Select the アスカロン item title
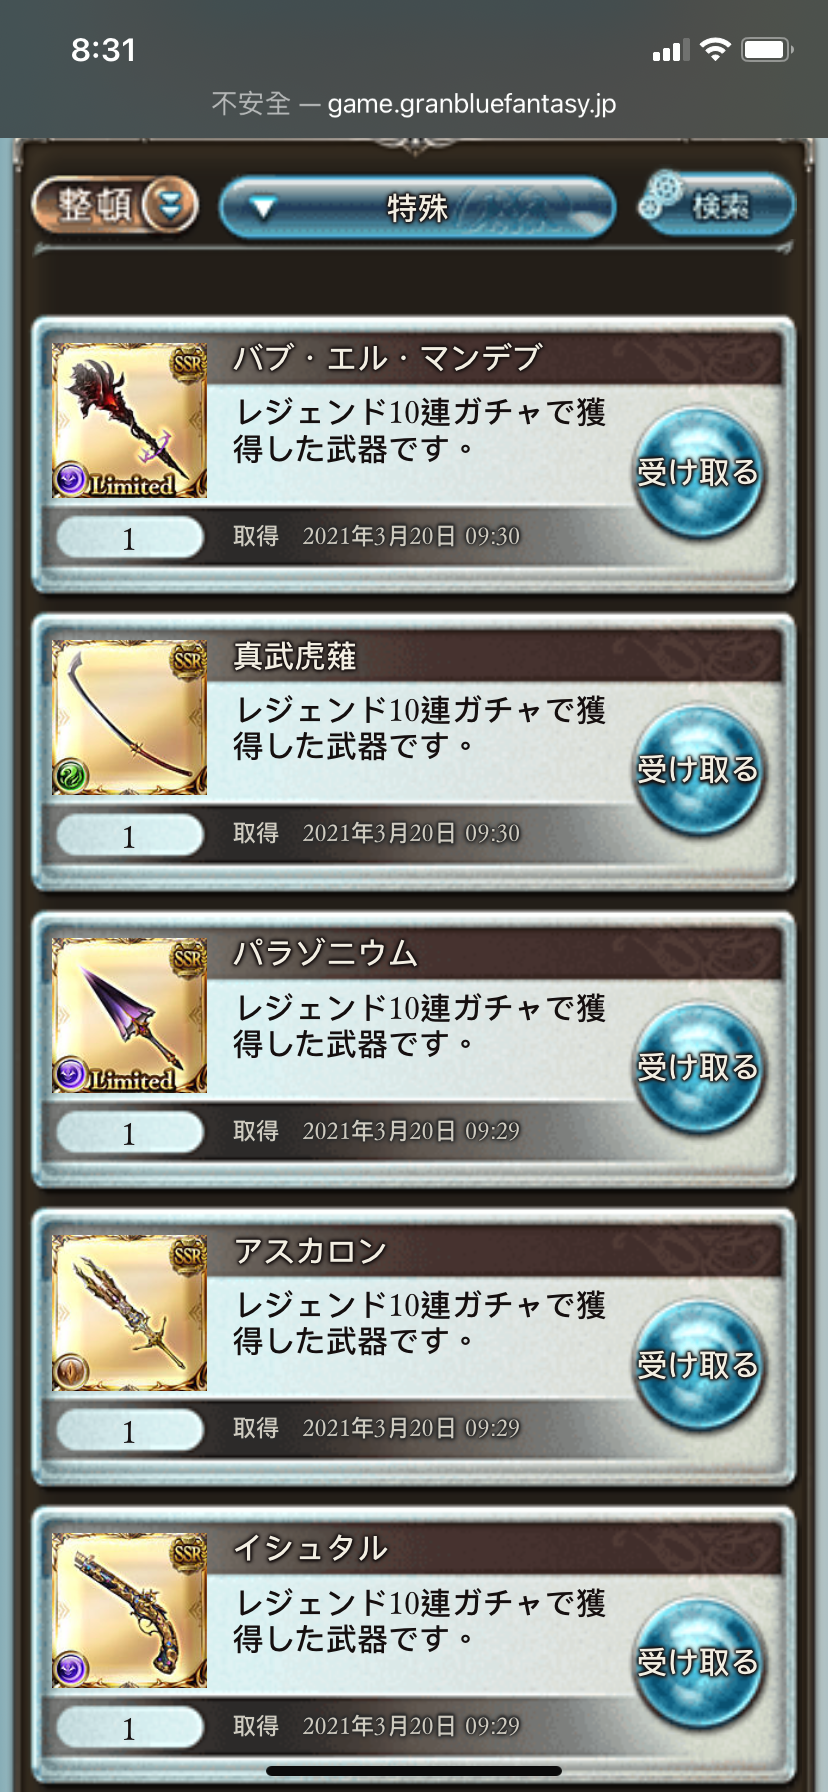This screenshot has height=1792, width=828. click(310, 1250)
